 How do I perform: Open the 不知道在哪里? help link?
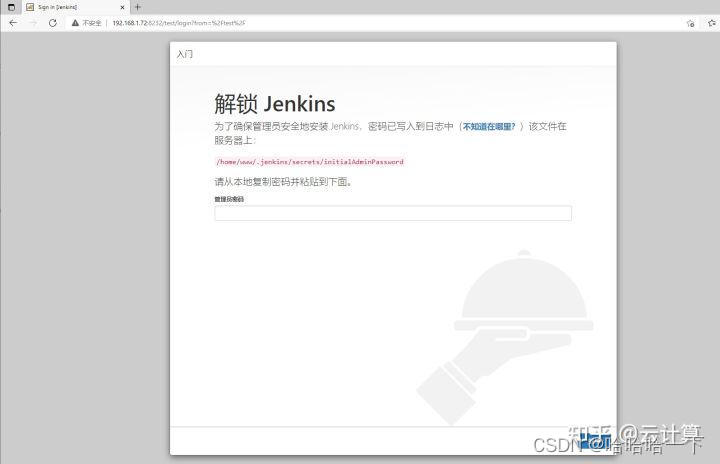tap(489, 126)
